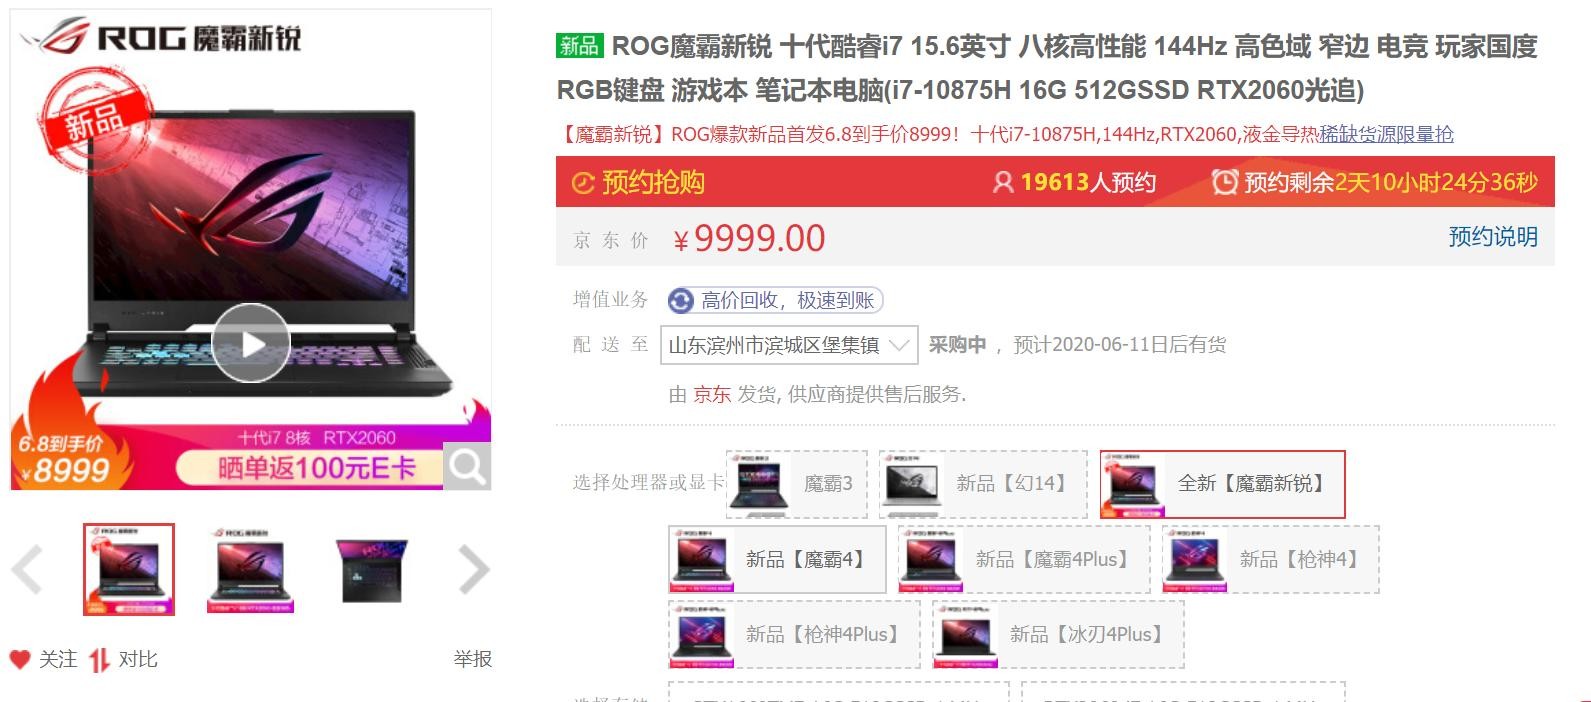The height and width of the screenshot is (702, 1591).
Task: Click the red heart 关注 icon
Action: click(x=20, y=659)
